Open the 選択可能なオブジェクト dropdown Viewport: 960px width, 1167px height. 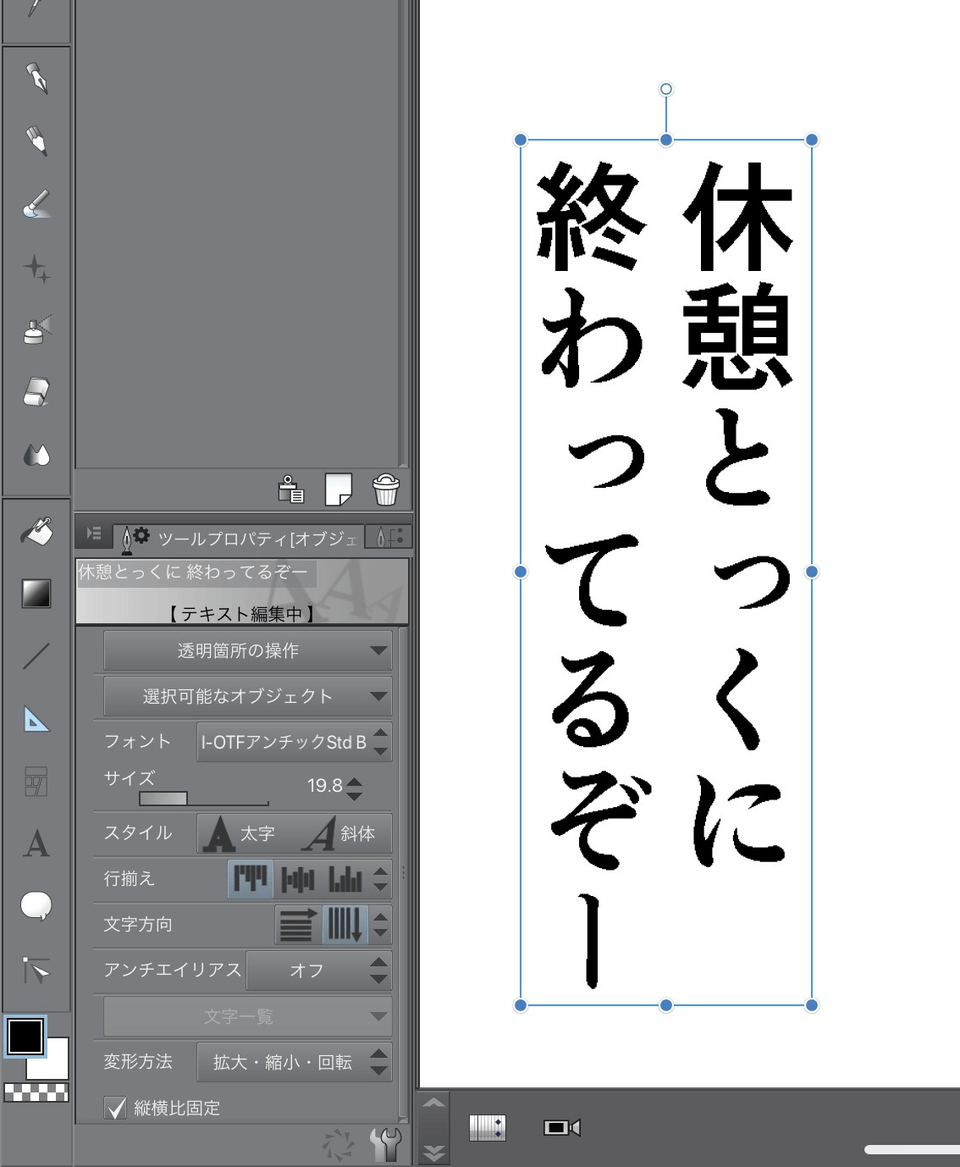247,696
